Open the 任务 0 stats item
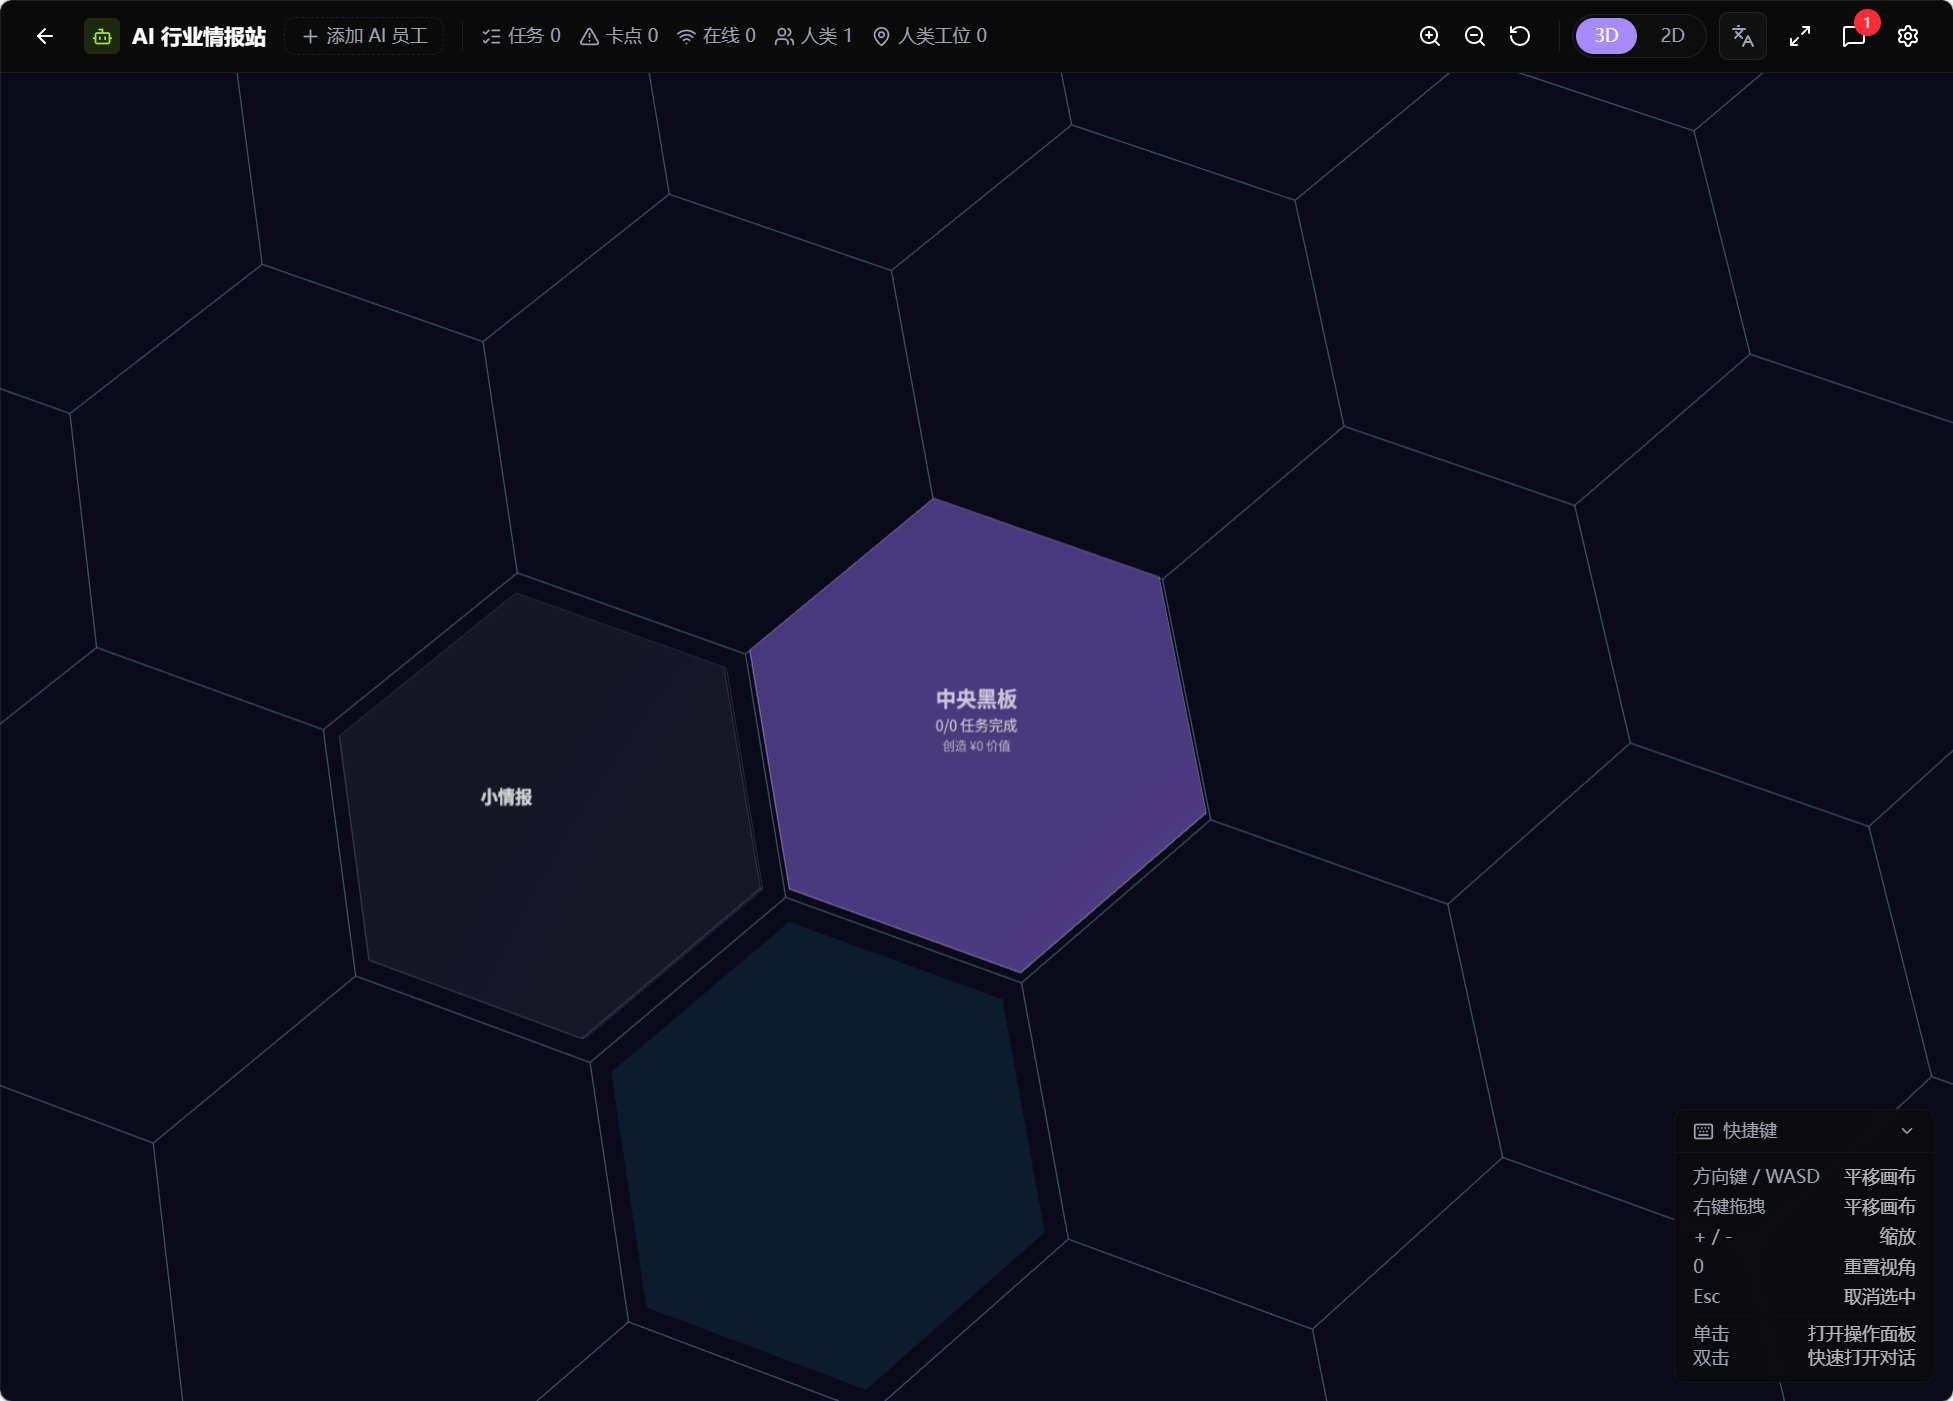The image size is (1953, 1401). tap(521, 36)
